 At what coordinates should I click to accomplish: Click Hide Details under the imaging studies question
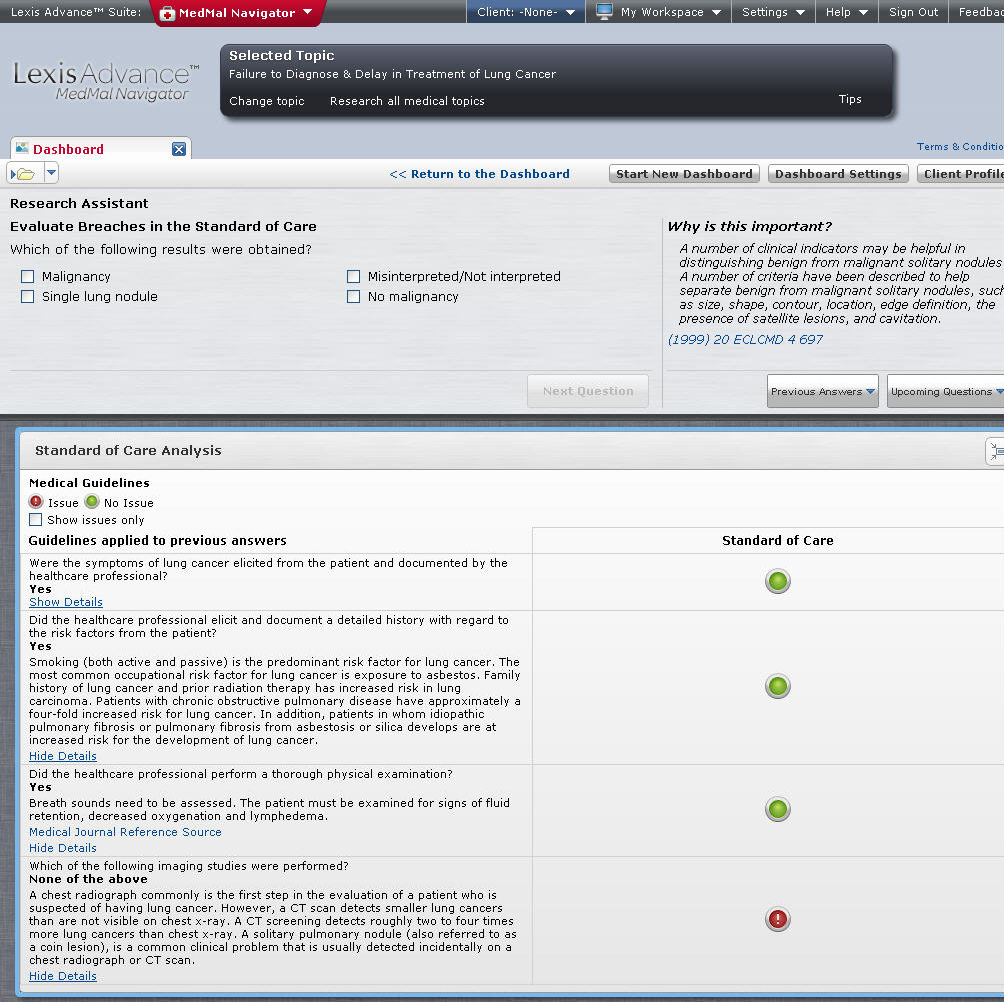(x=63, y=976)
